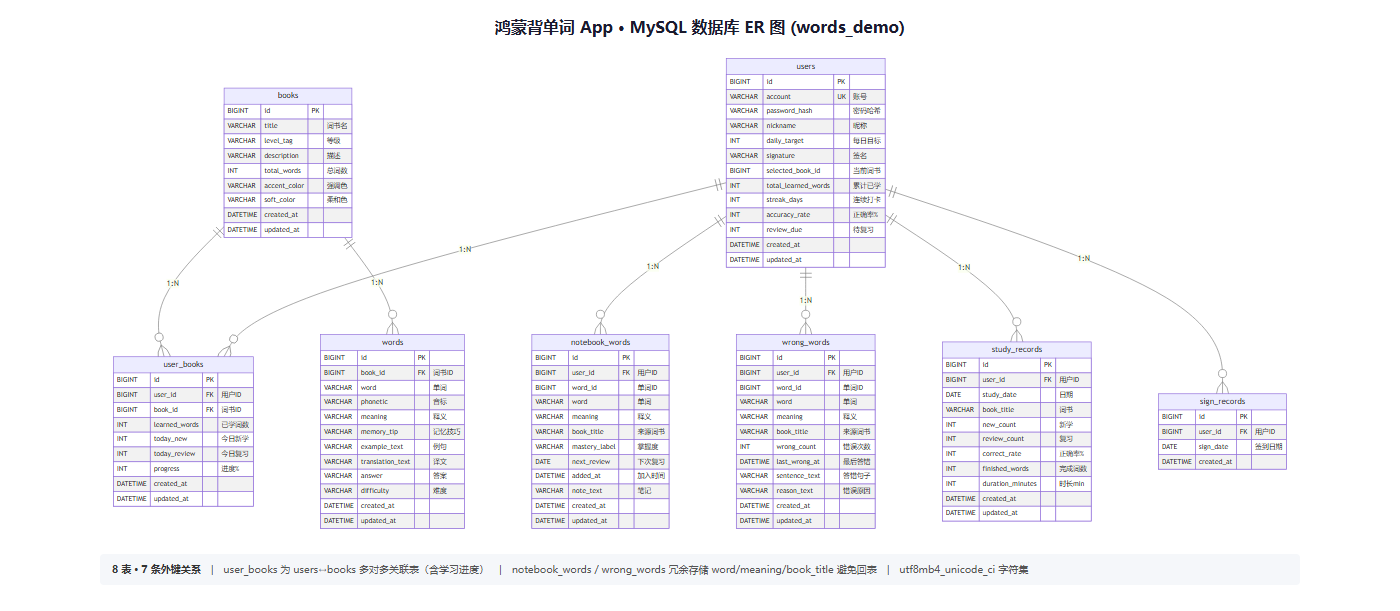
Task: Click the "accent_color" column in books
Action: coord(288,185)
